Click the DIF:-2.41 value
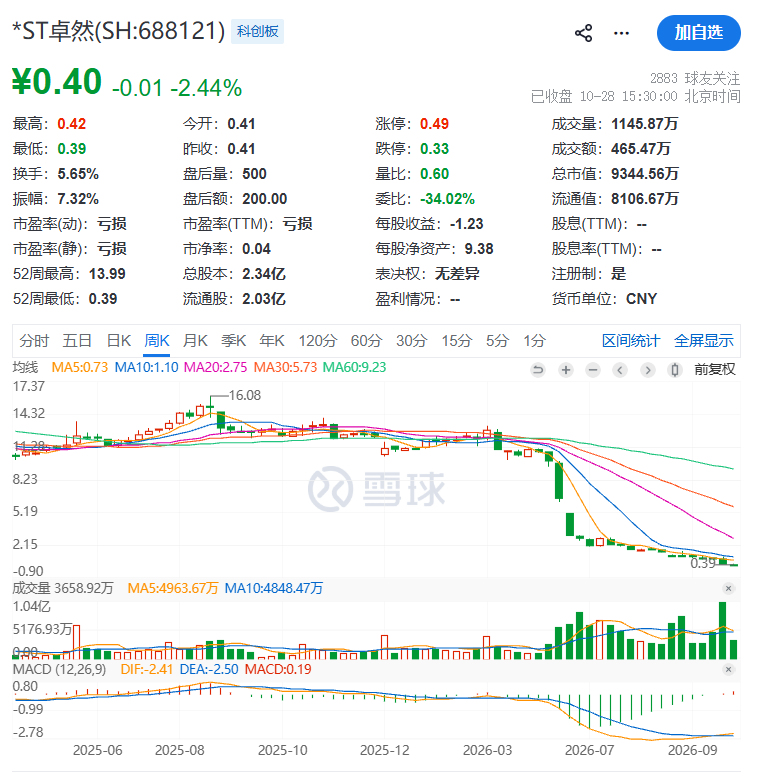764x772 pixels. click(x=147, y=670)
